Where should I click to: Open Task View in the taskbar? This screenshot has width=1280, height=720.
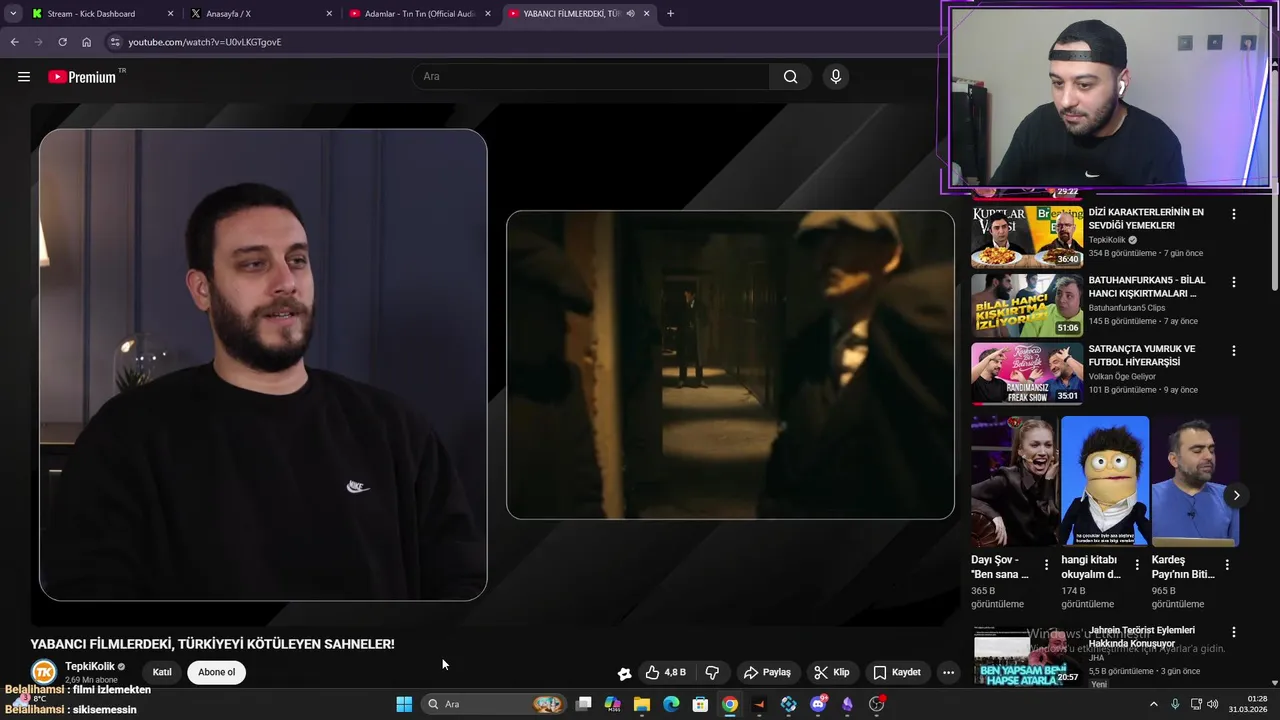(x=584, y=704)
